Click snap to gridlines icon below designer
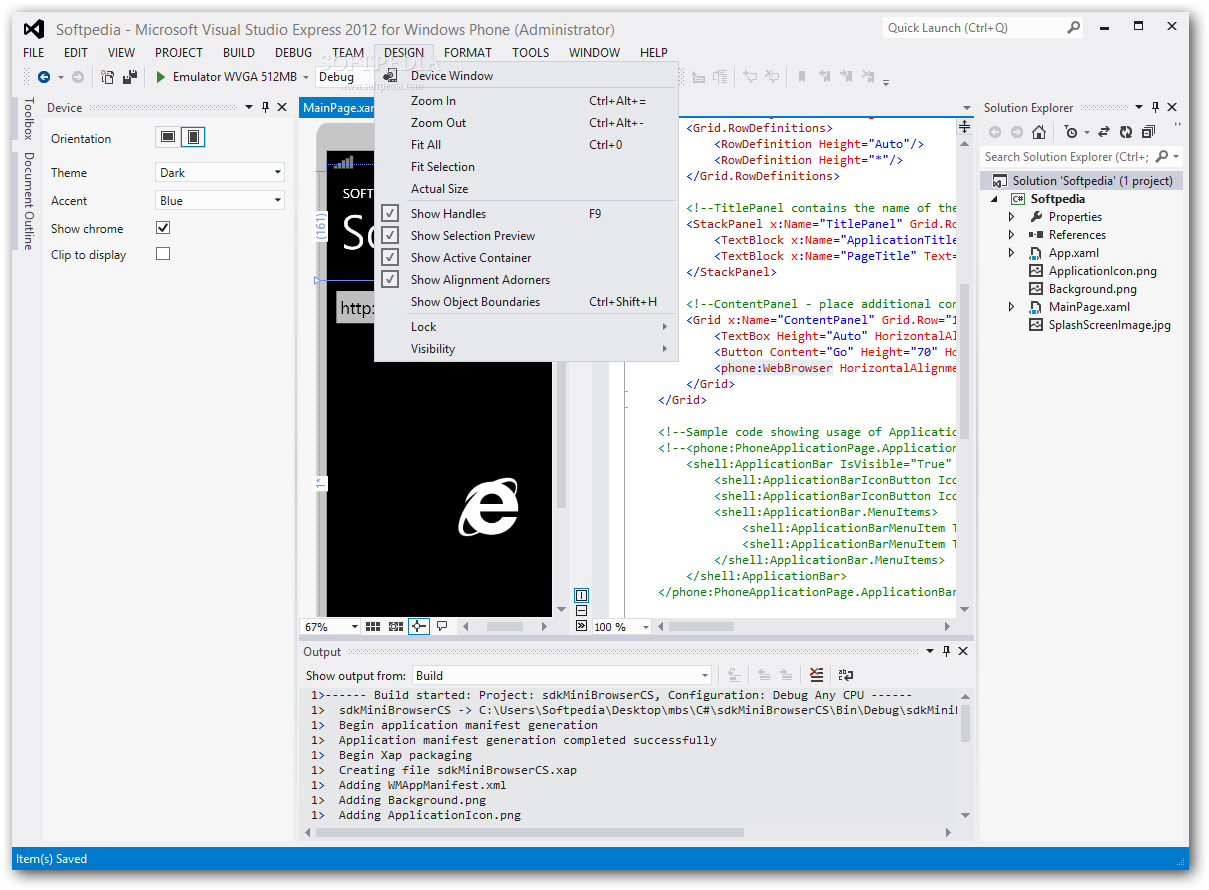Image resolution: width=1209 pixels, height=890 pixels. pos(395,626)
